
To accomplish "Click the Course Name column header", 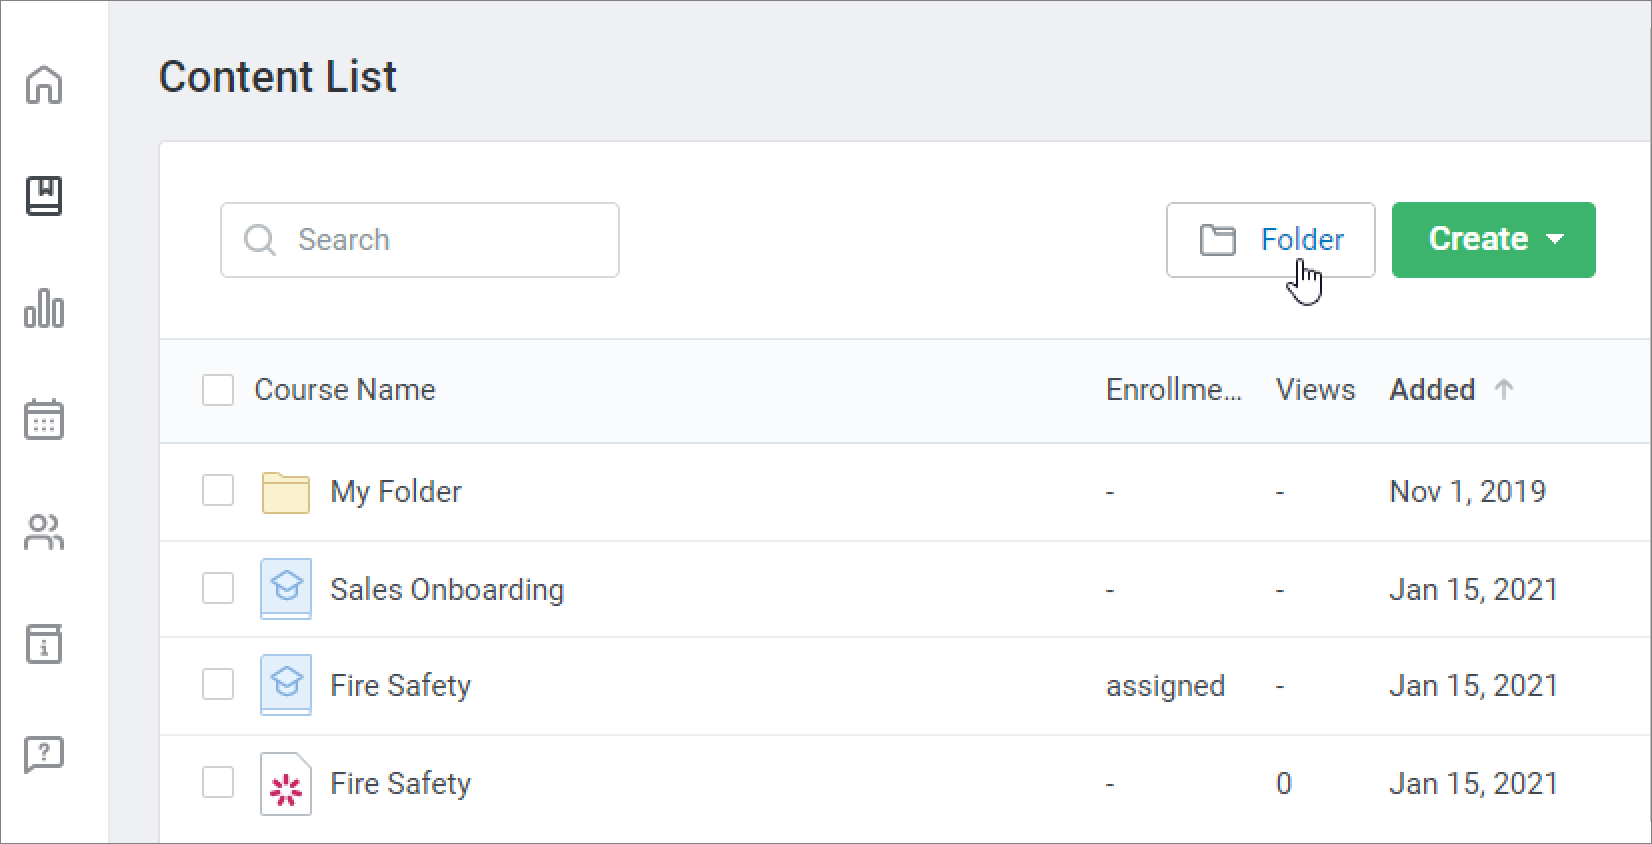I will tap(345, 390).
